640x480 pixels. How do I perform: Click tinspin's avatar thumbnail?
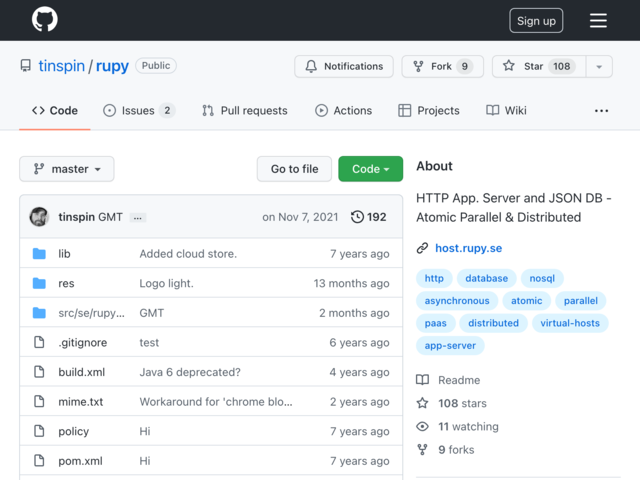[39, 217]
